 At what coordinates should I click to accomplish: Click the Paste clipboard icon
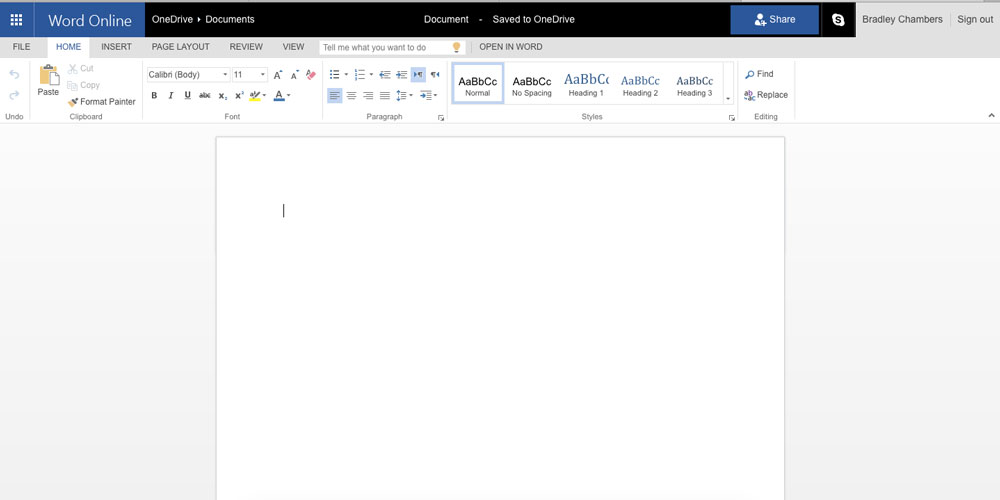pyautogui.click(x=48, y=75)
